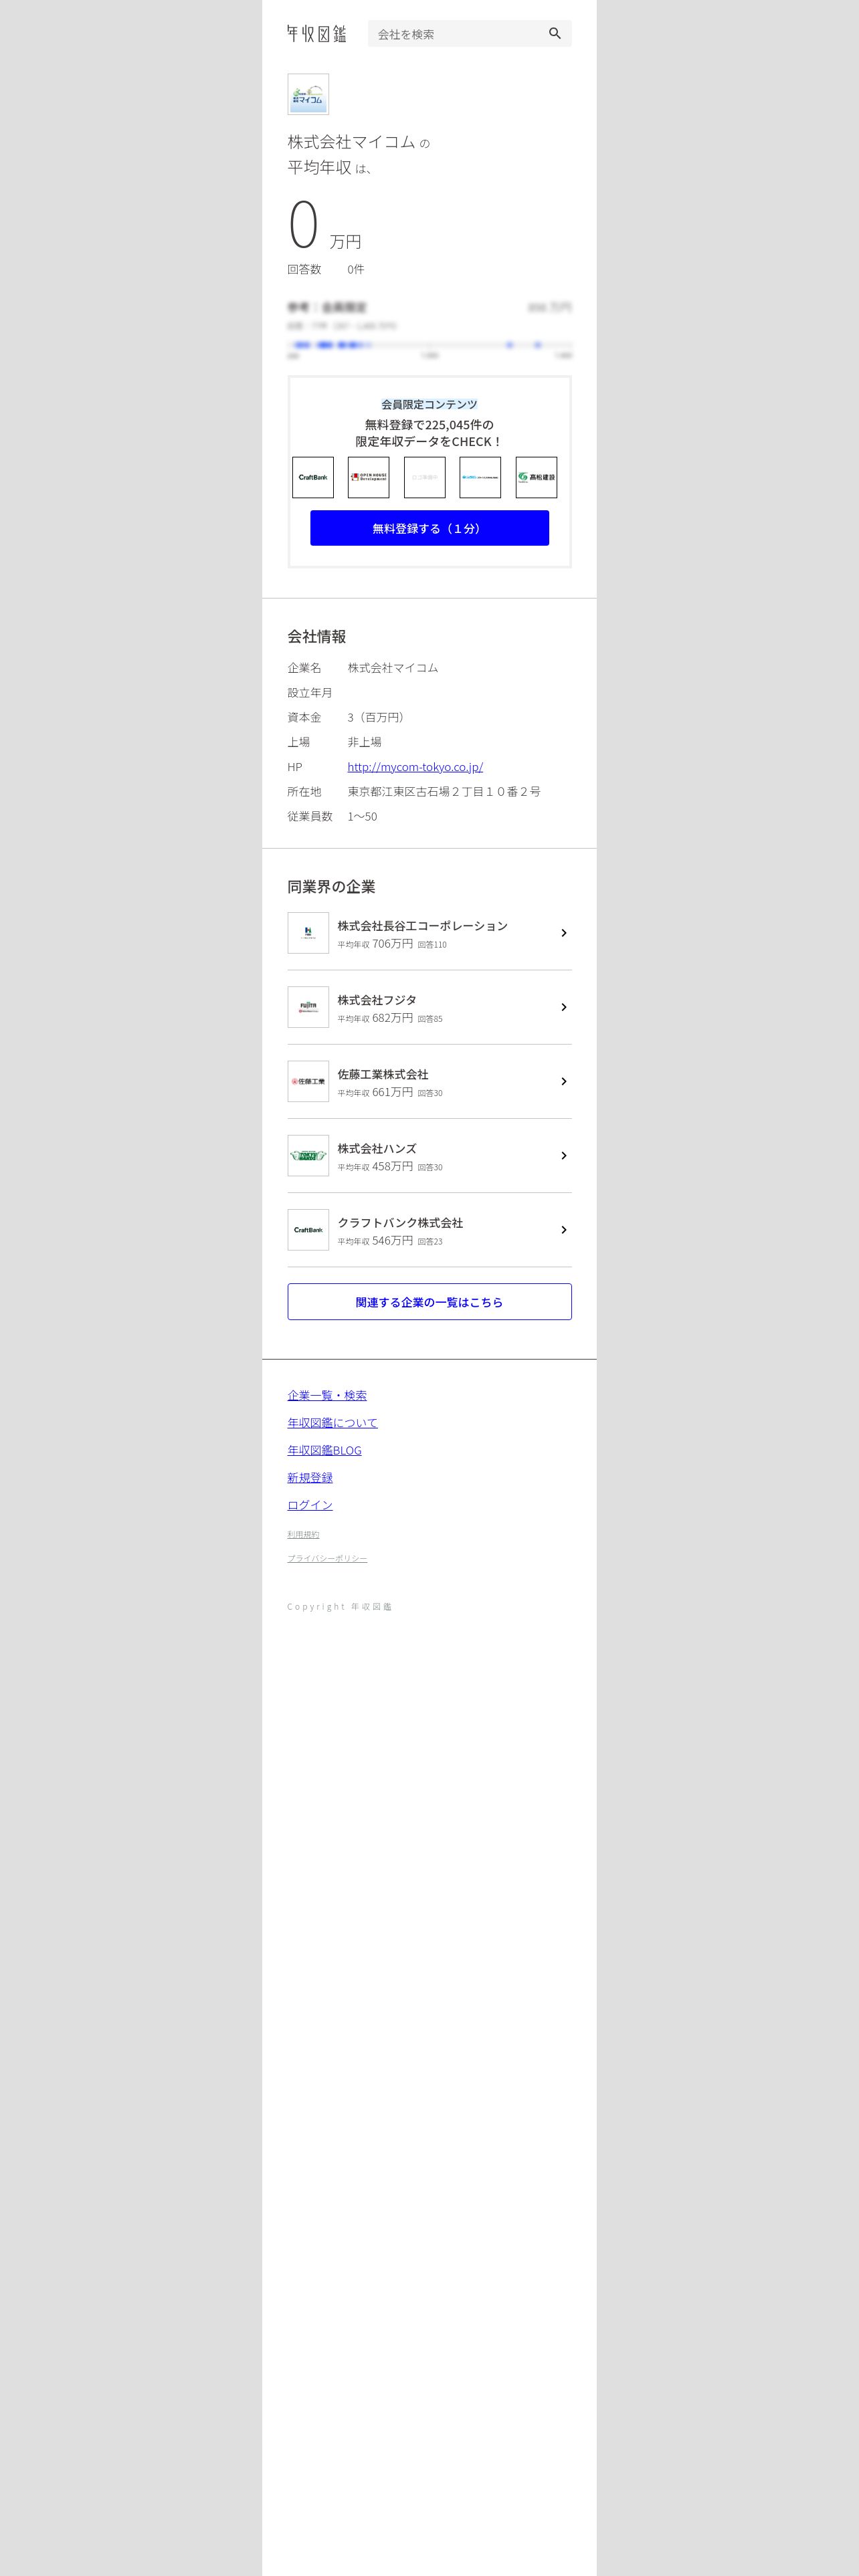Click chevron on the フジタ row
Image resolution: width=859 pixels, height=2576 pixels.
pos(564,1007)
